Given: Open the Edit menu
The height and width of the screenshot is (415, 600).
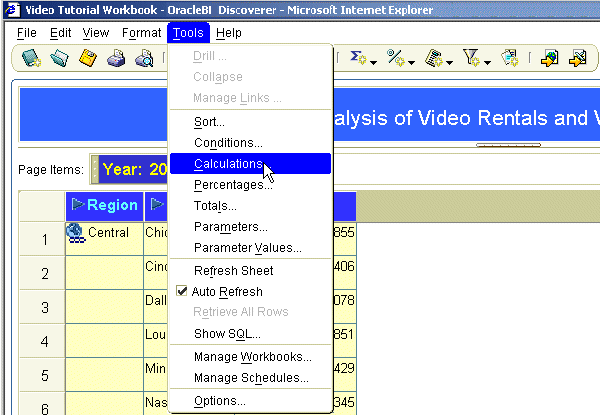Looking at the screenshot, I should coord(60,33).
